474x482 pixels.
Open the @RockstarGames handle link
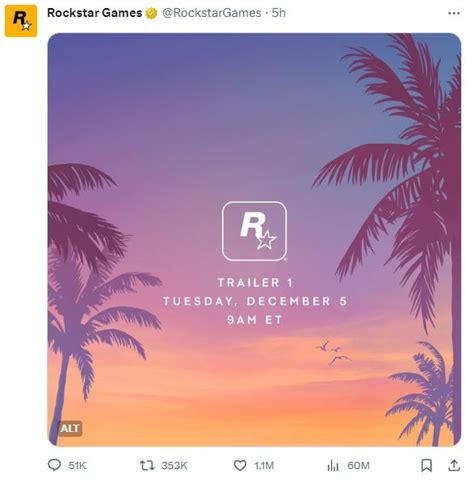(x=212, y=13)
